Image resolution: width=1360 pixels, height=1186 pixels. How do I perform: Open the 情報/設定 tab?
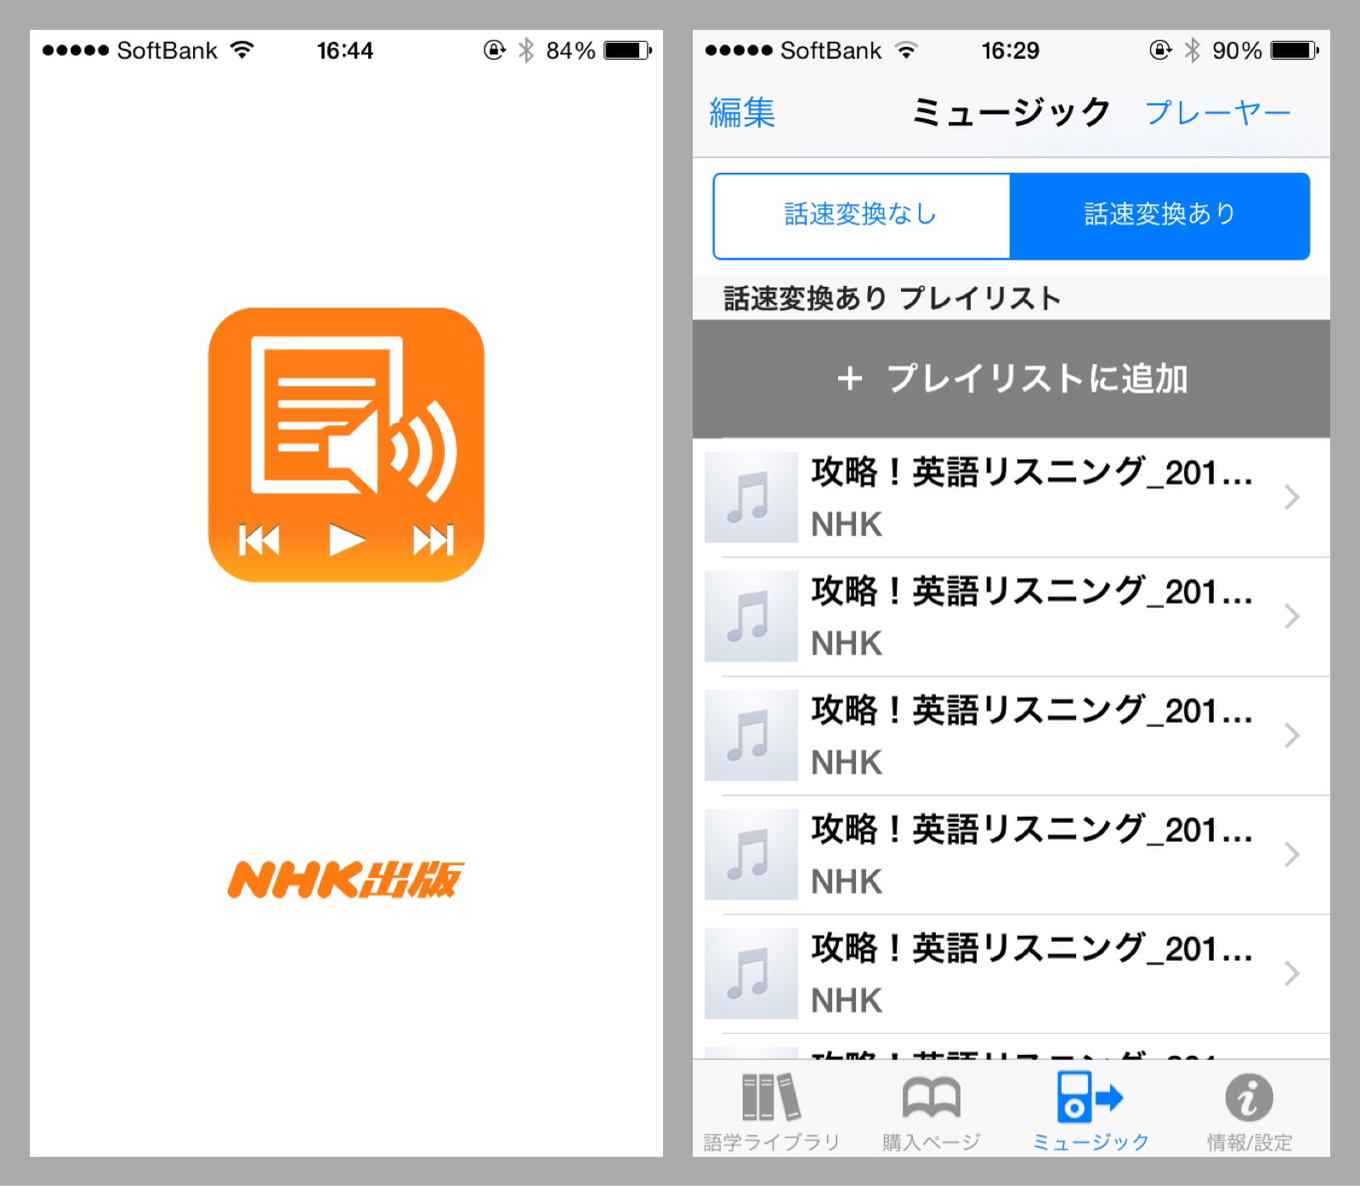pos(1249,1110)
